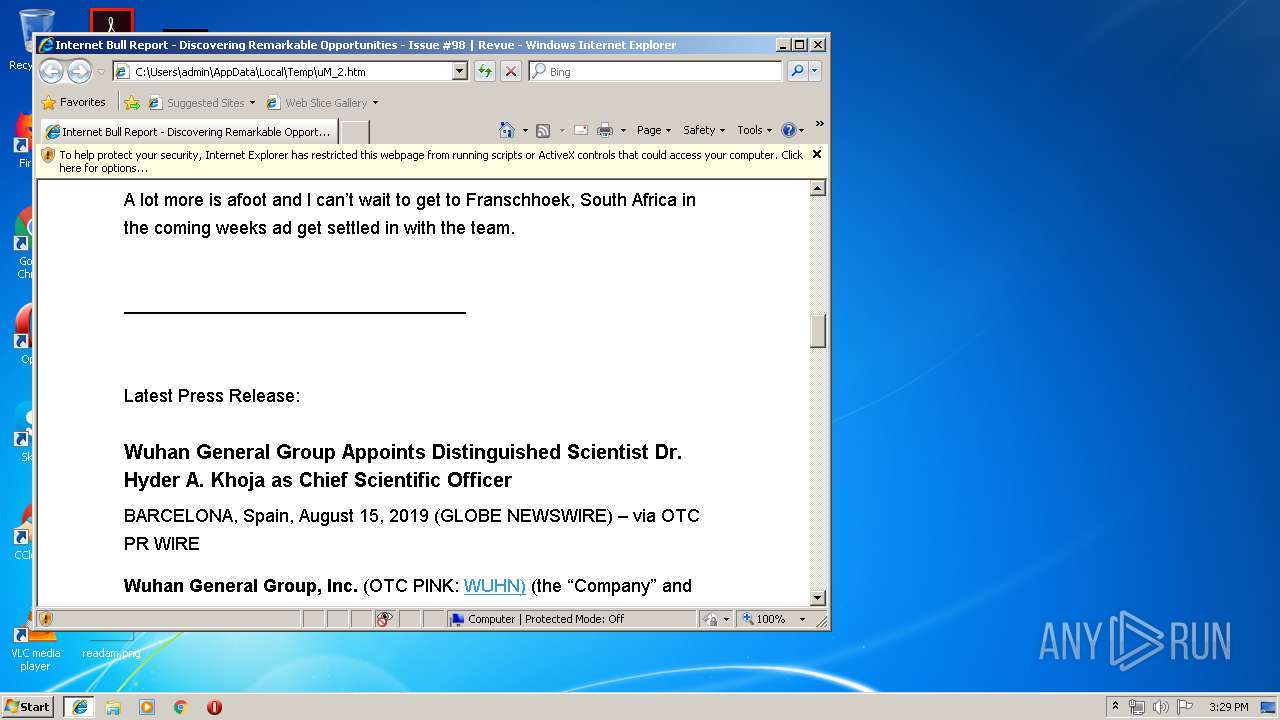The width and height of the screenshot is (1280, 720).
Task: Go forward with the Forward arrow button
Action: (x=79, y=71)
